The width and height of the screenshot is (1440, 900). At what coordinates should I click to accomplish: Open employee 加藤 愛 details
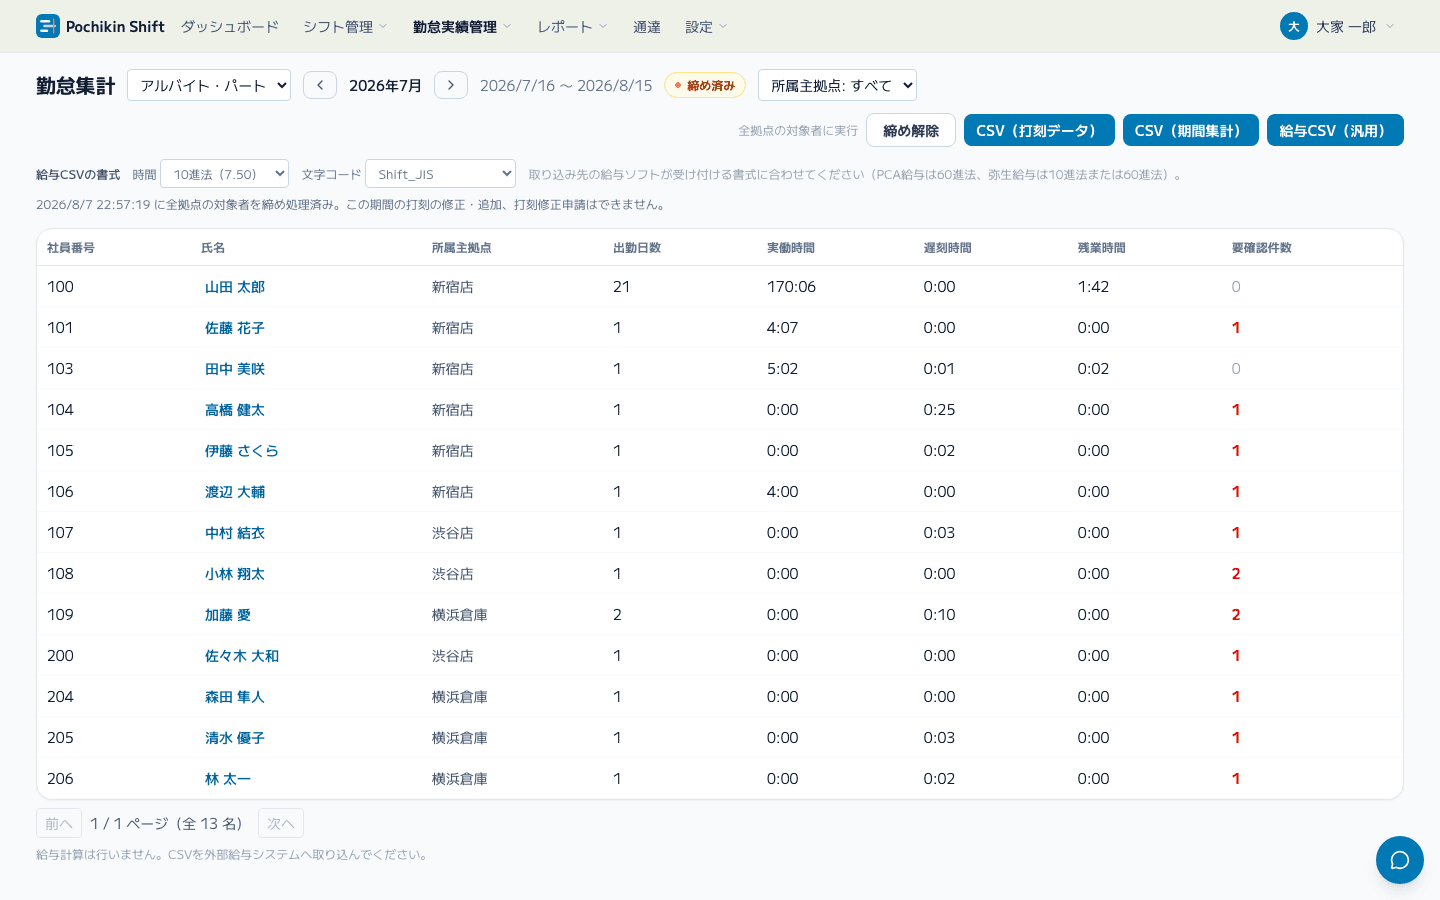click(228, 615)
